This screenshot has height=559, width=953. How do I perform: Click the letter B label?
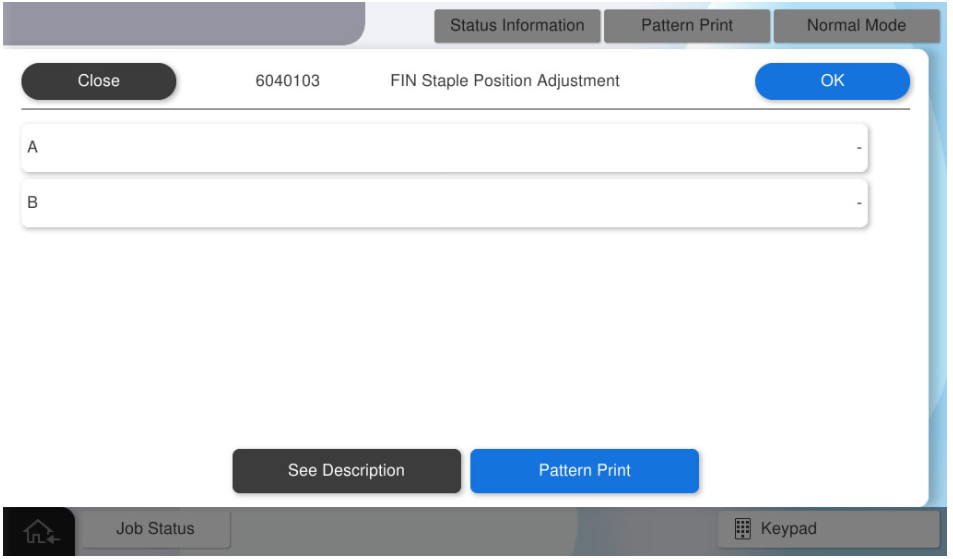33,203
